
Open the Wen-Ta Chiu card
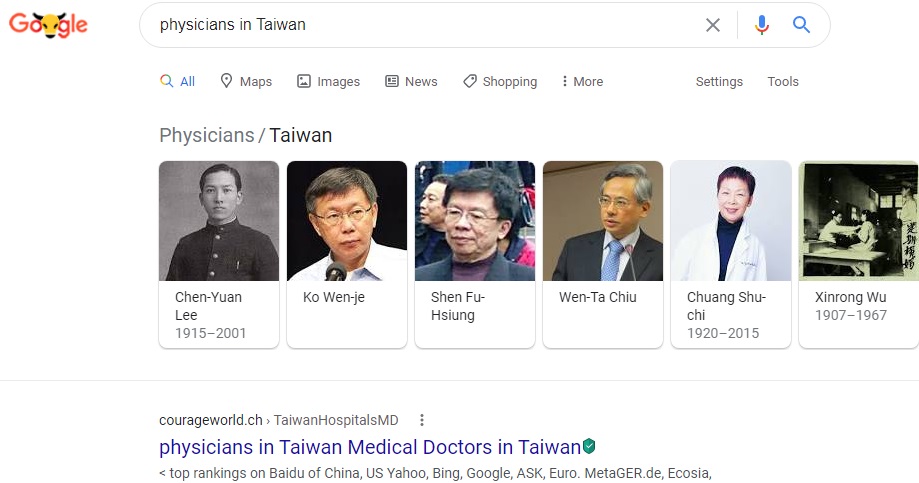[603, 254]
